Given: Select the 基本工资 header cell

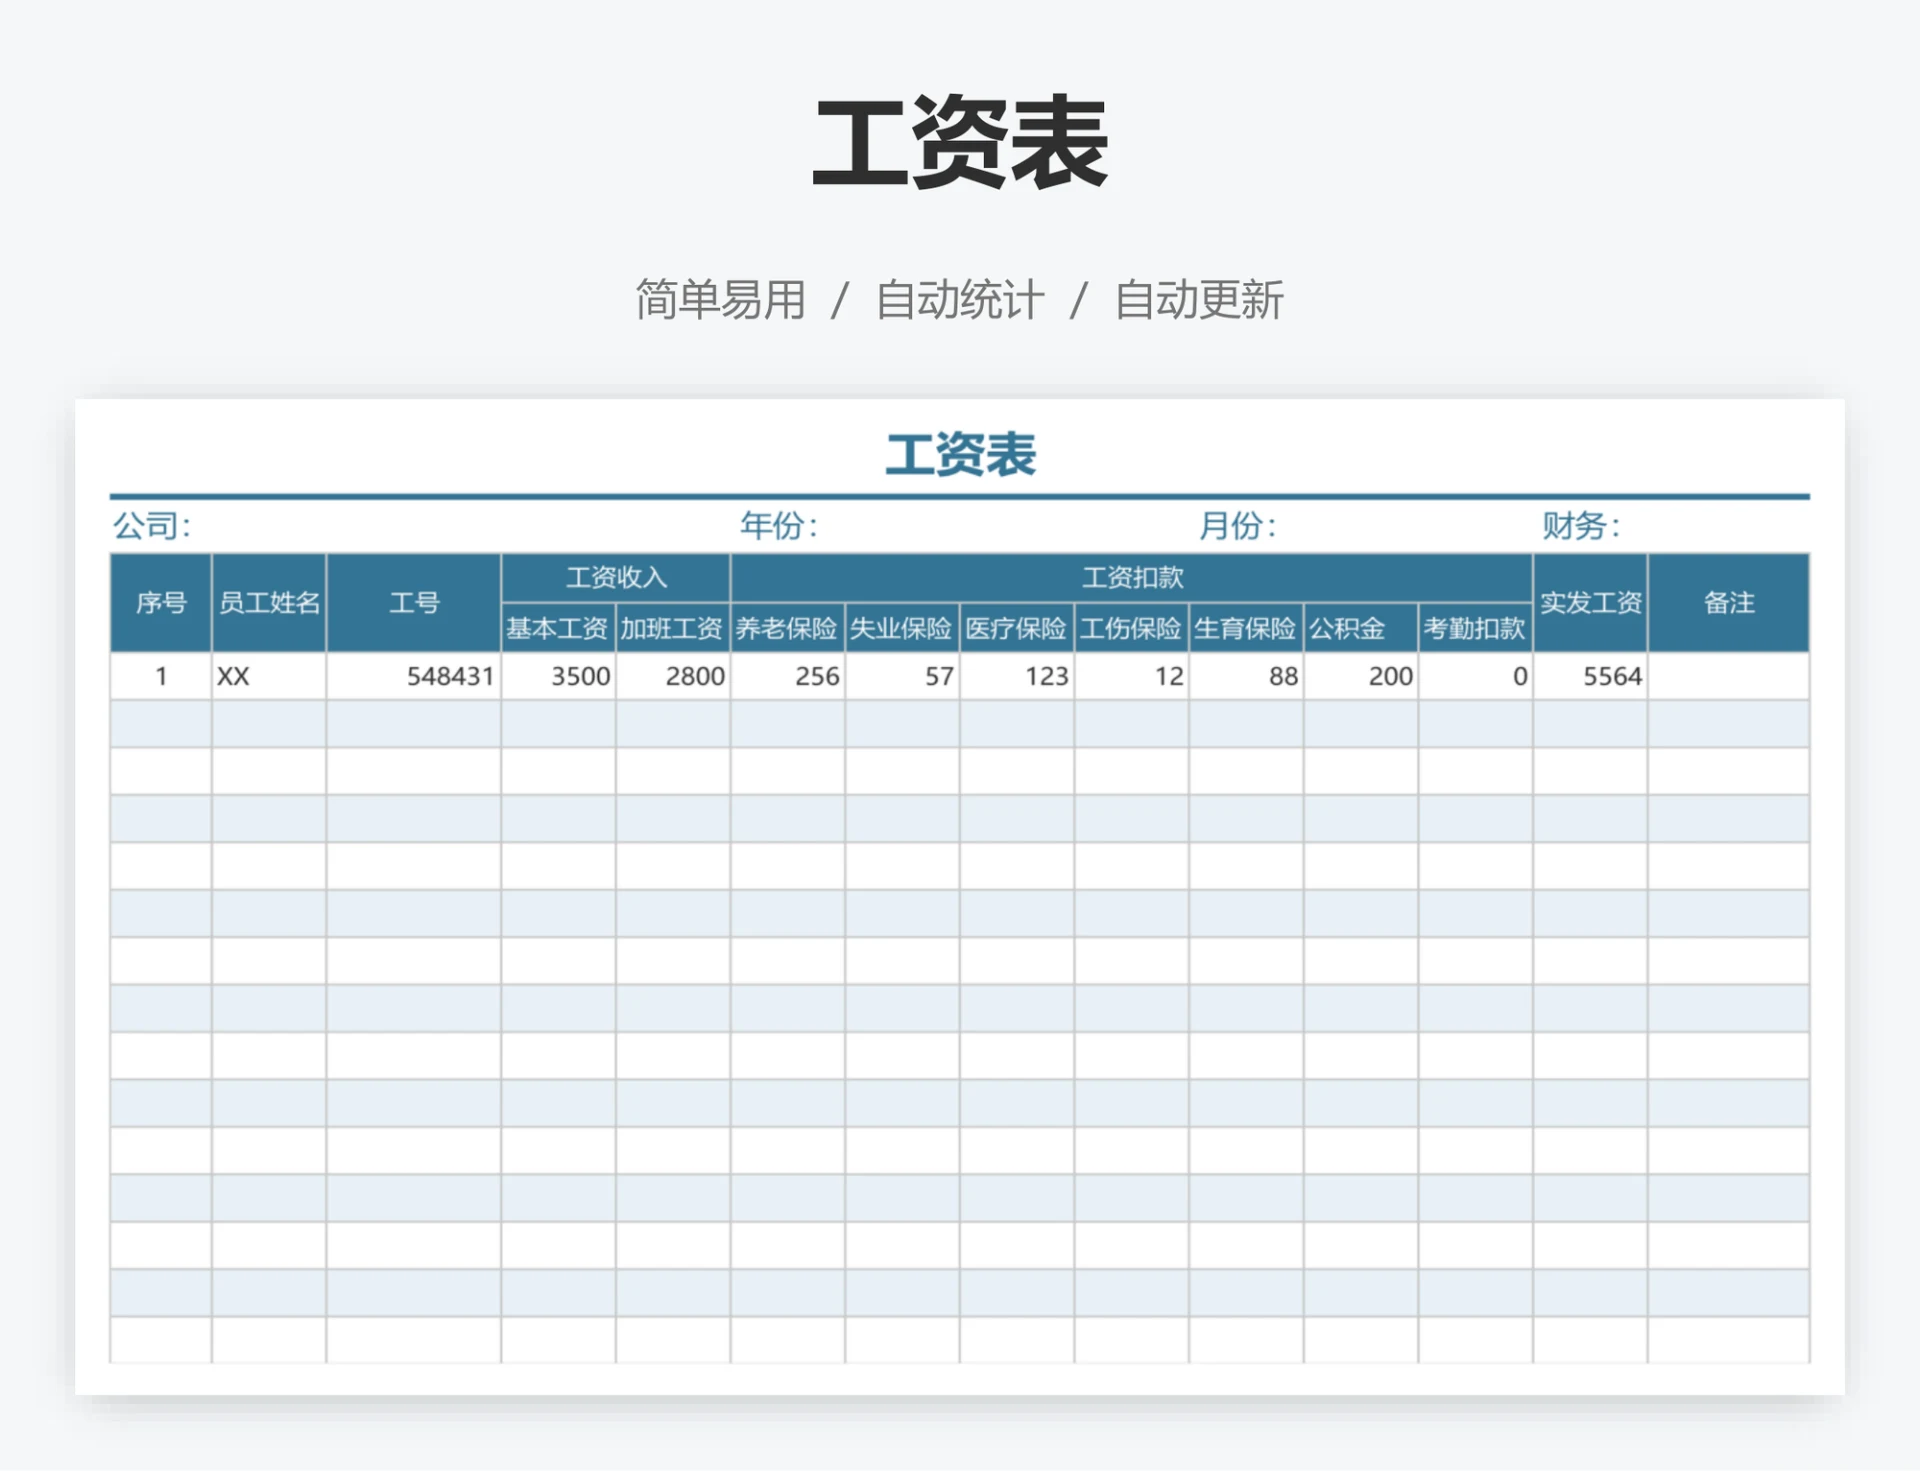Looking at the screenshot, I should [556, 629].
